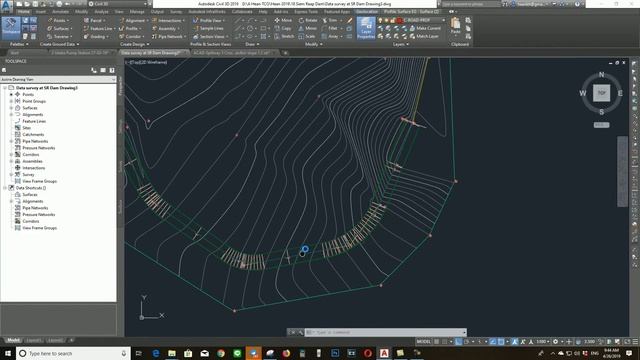Click Toolspace help question-mark icon
This screenshot has width=640, height=360.
coord(112,70)
